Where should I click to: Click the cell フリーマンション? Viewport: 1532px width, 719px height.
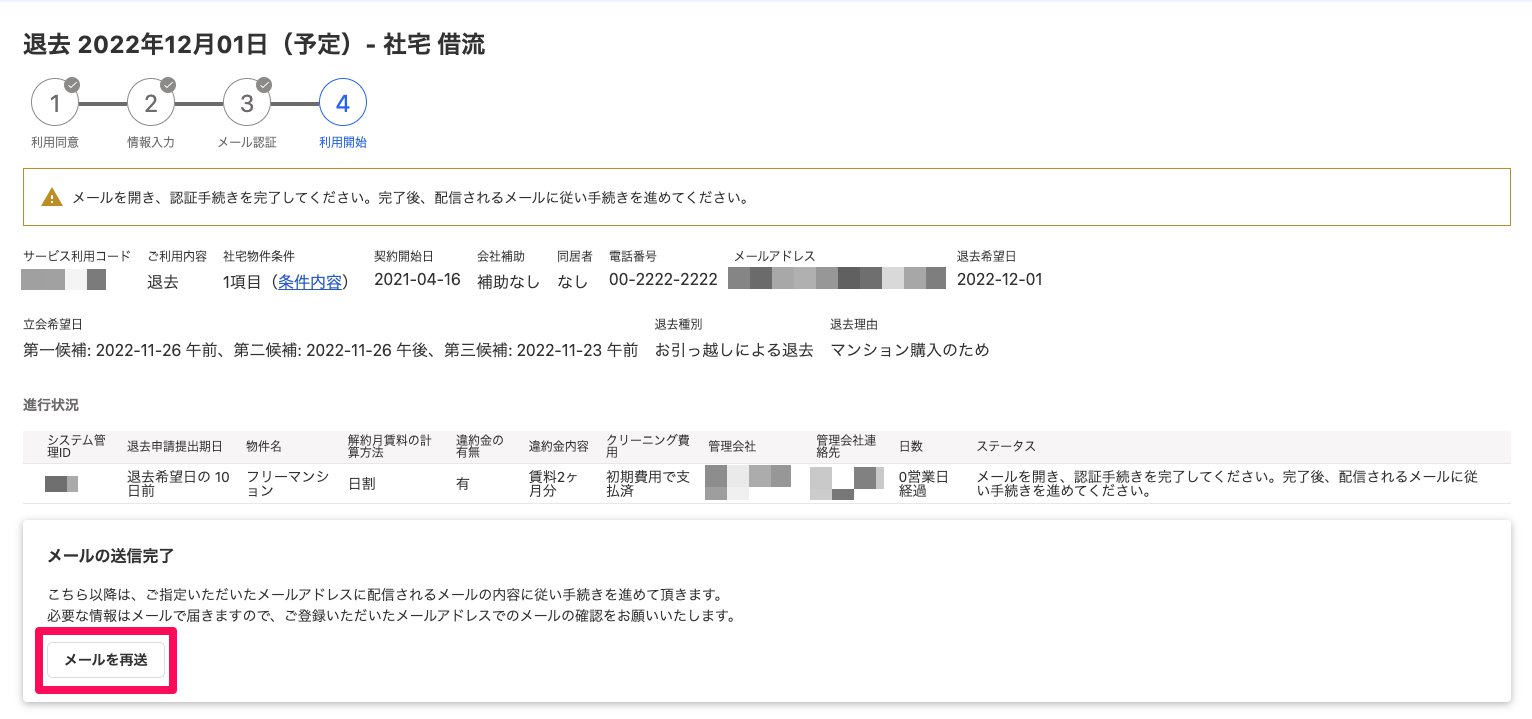287,484
